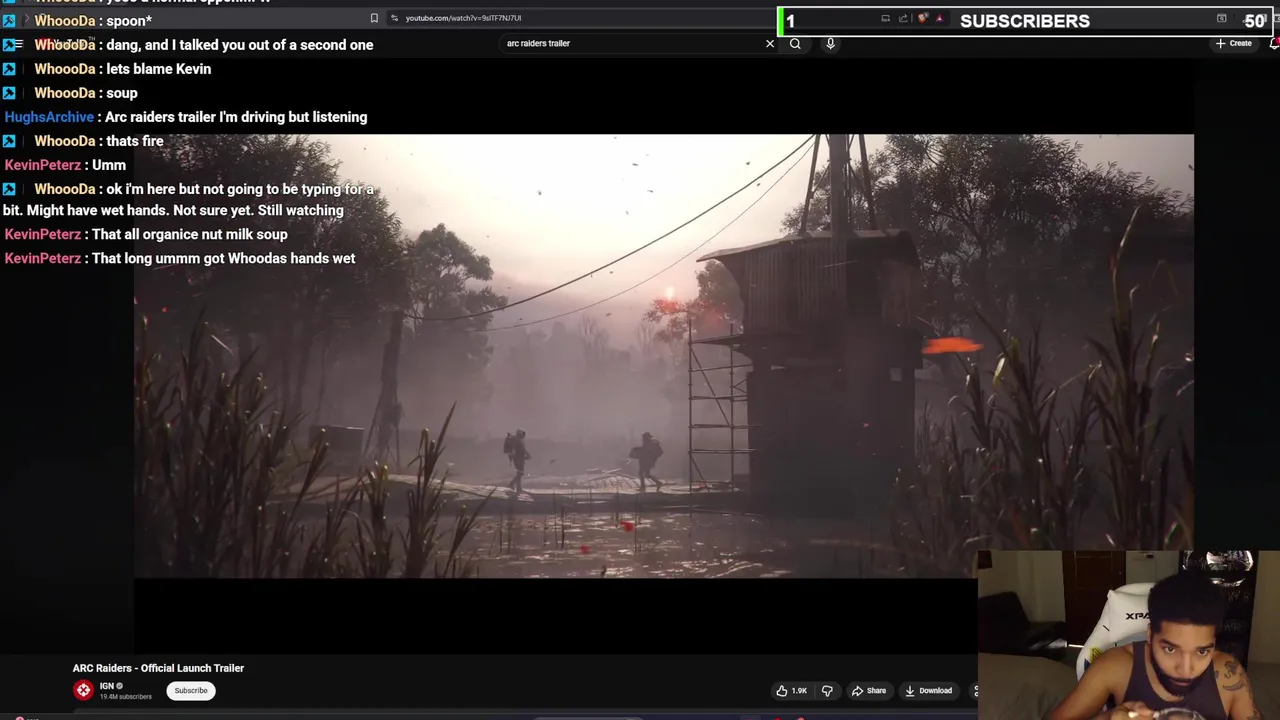This screenshot has height=720, width=1280.
Task: Click the SUBSCRIBERS goal overlay bar
Action: click(x=1026, y=21)
